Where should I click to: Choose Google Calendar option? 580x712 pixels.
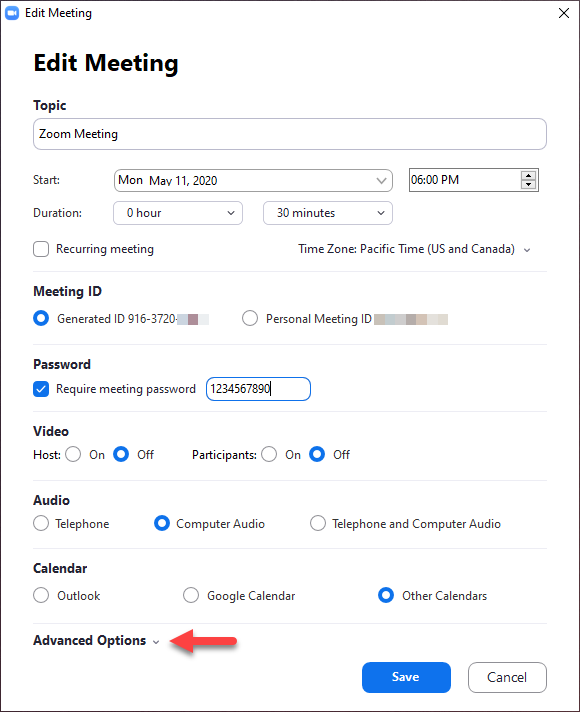coord(191,595)
